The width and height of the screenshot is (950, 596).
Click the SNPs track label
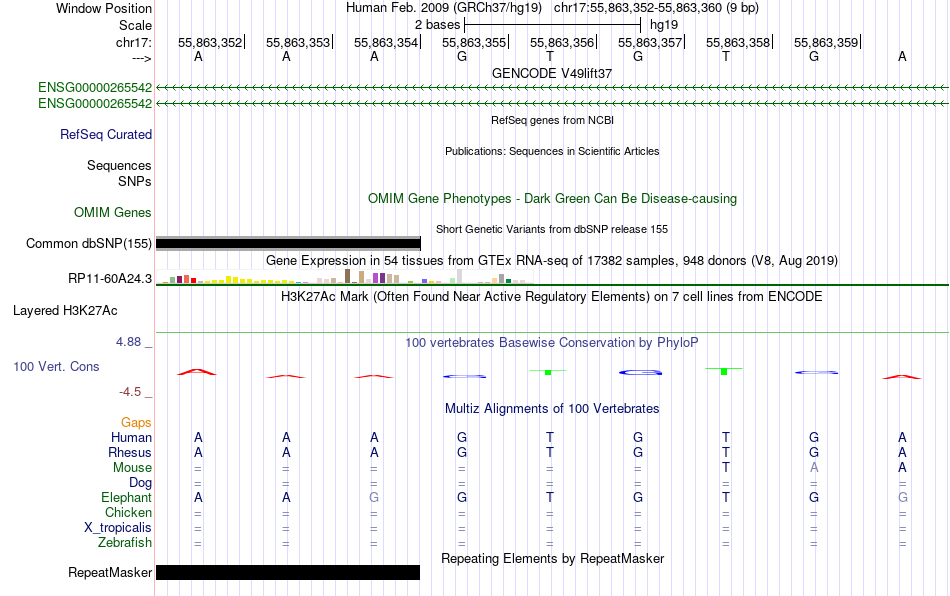click(x=135, y=181)
